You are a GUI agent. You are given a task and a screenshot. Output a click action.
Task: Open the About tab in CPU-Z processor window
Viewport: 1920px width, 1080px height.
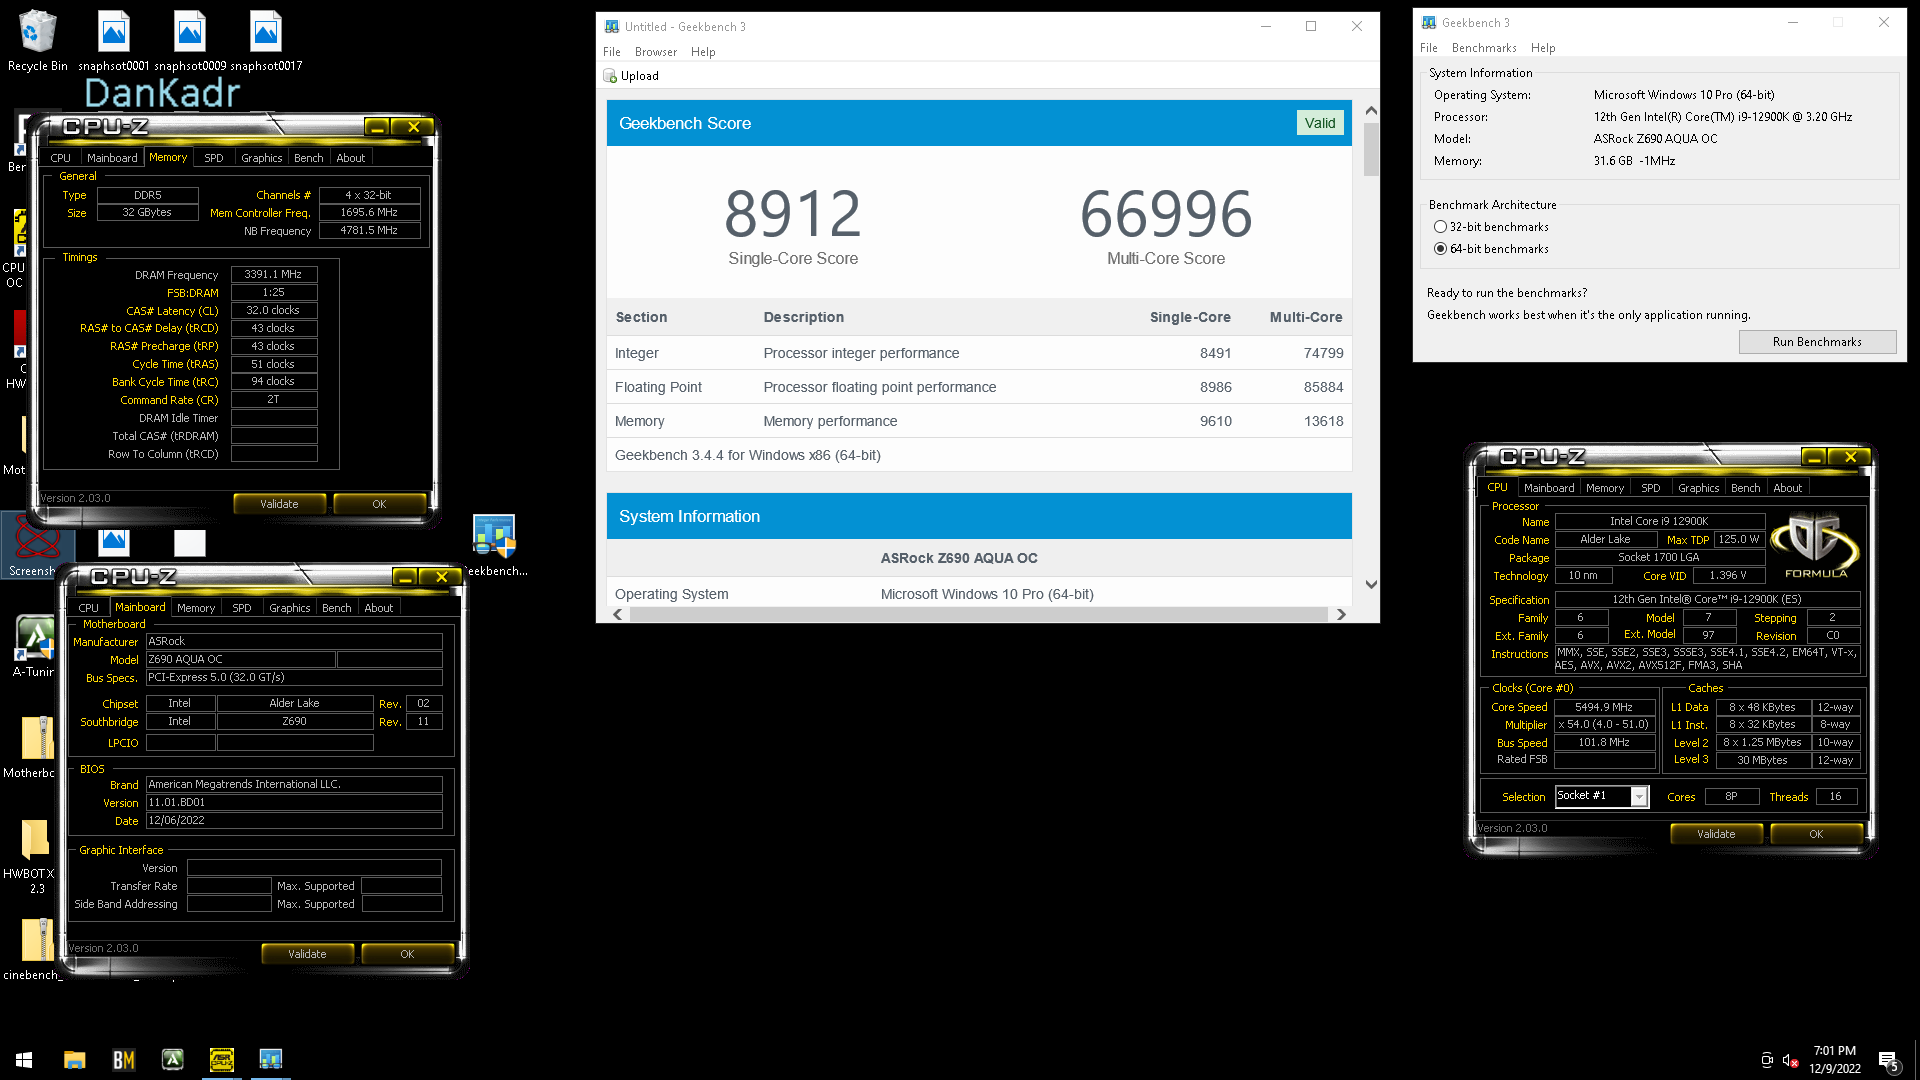1788,488
